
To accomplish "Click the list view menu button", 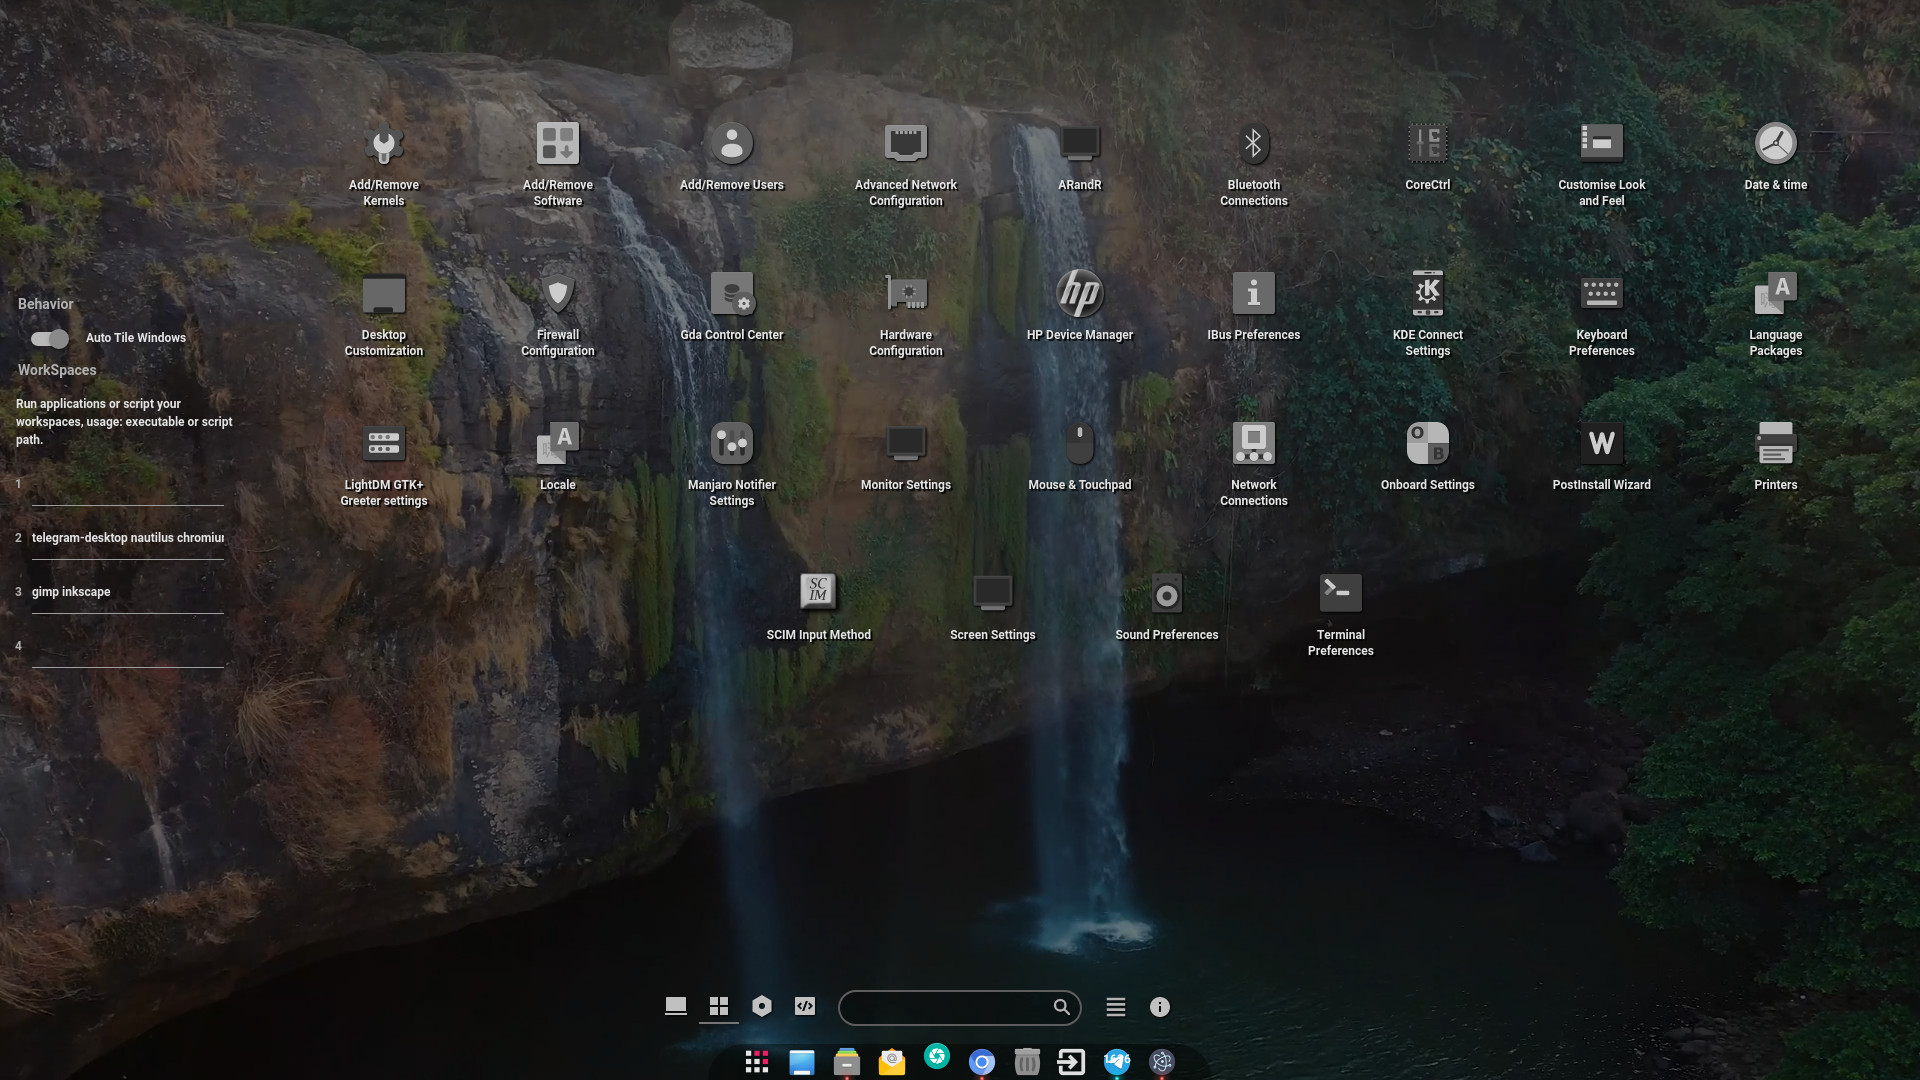I will pyautogui.click(x=1115, y=1007).
